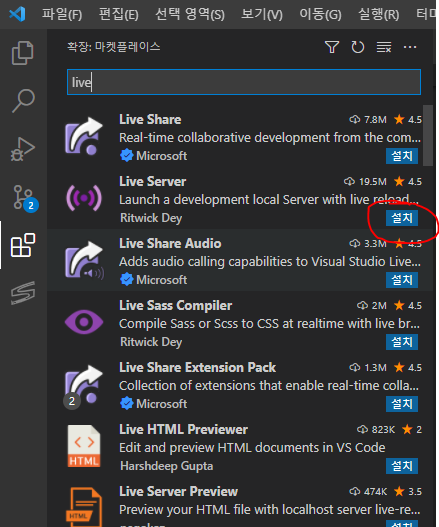Clear extension search results icon
This screenshot has width=439, height=527.
[384, 47]
